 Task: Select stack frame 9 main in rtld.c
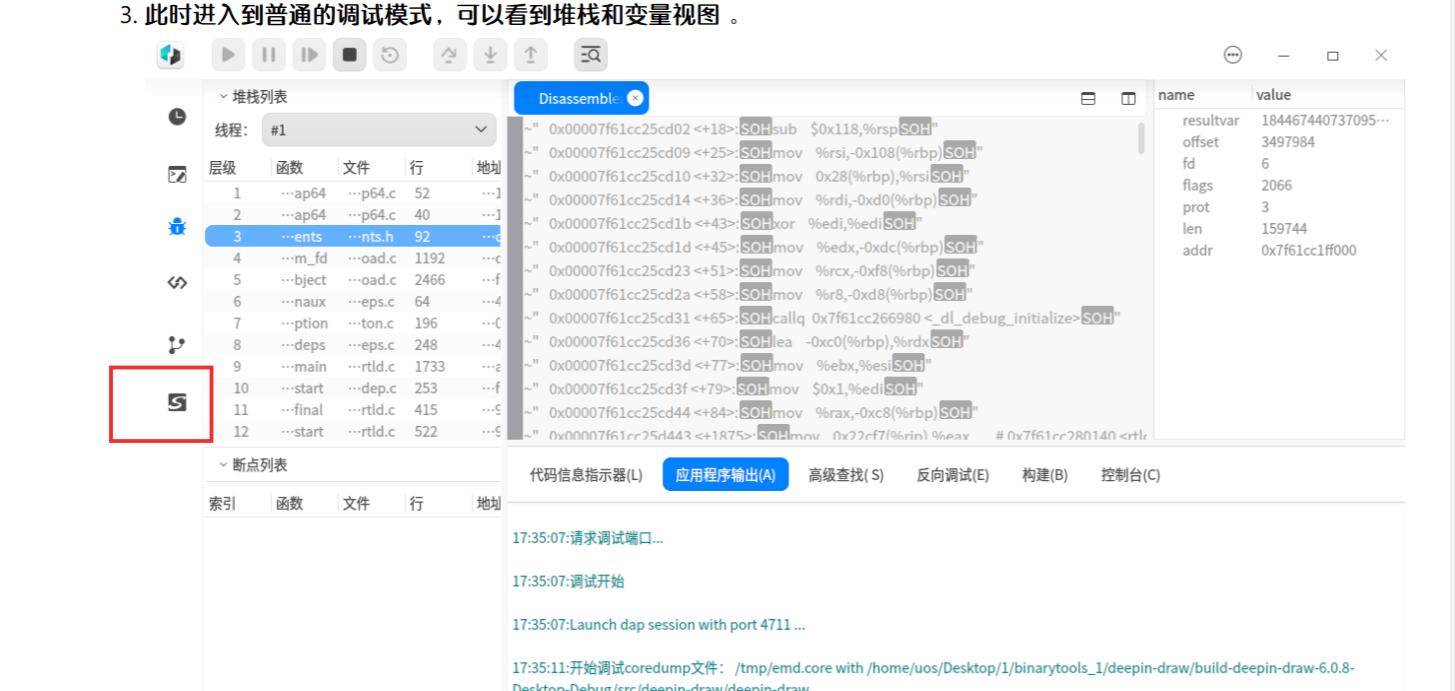pyautogui.click(x=353, y=367)
